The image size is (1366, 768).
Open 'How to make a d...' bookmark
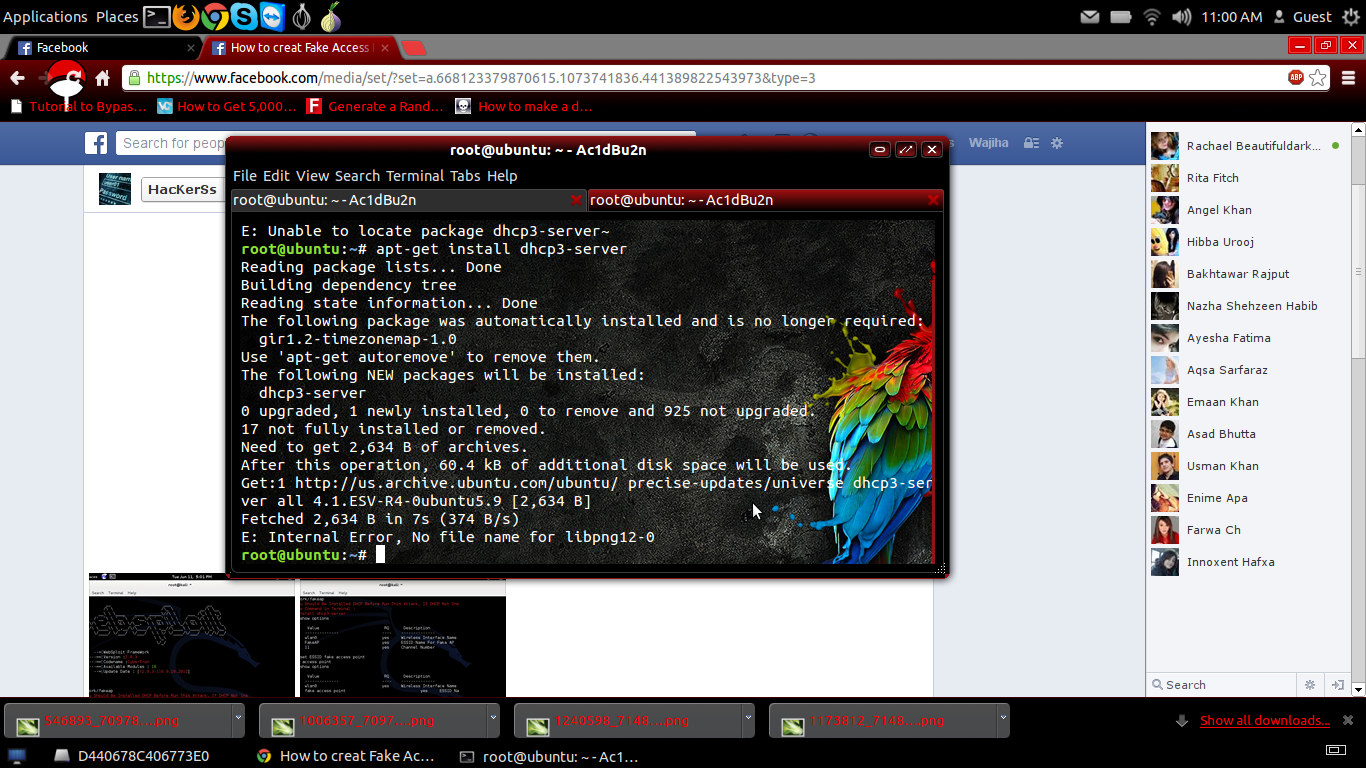(x=524, y=106)
